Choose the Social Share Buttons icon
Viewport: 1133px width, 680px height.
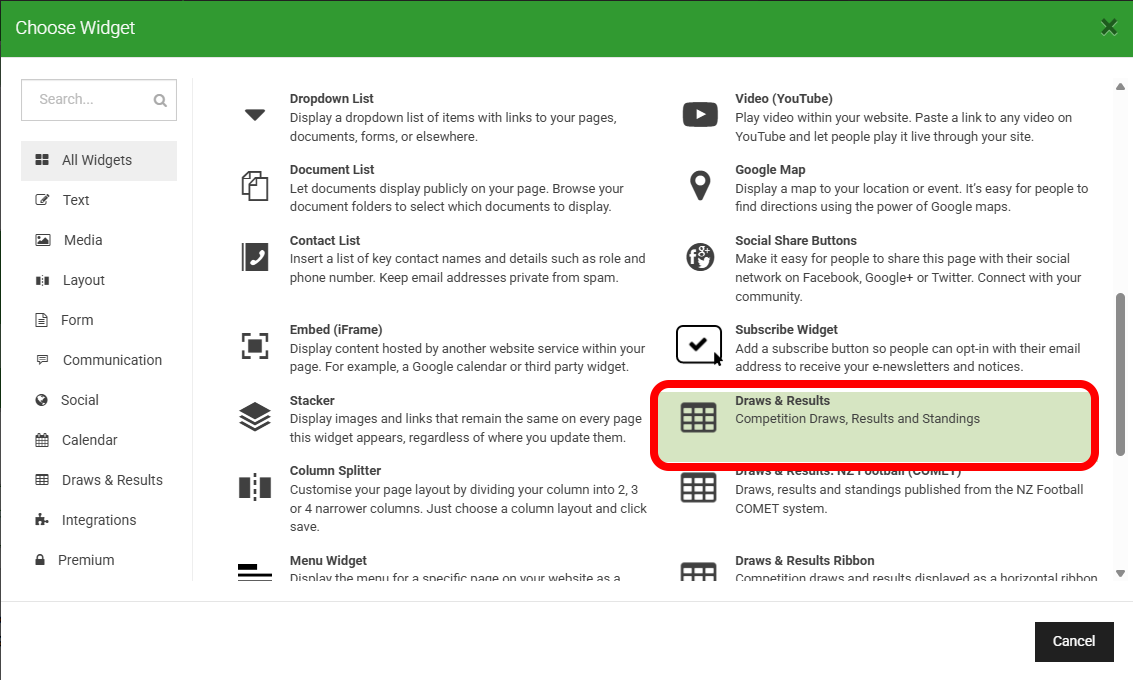click(x=700, y=257)
